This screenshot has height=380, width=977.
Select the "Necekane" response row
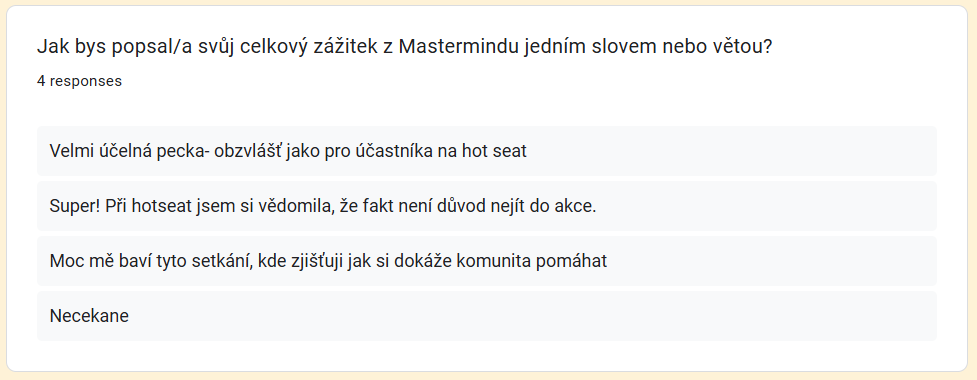487,316
